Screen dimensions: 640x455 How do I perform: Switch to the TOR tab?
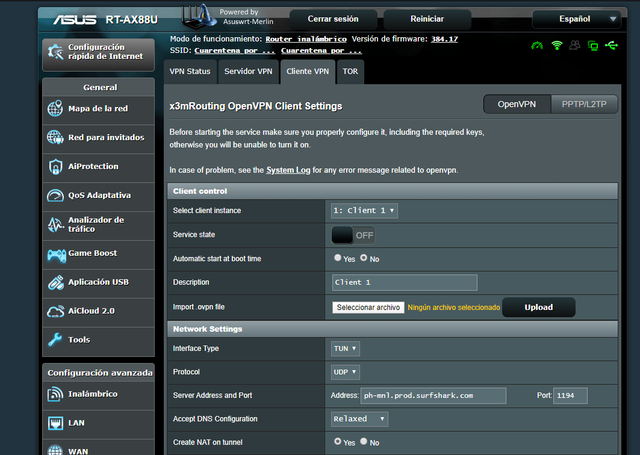(351, 72)
